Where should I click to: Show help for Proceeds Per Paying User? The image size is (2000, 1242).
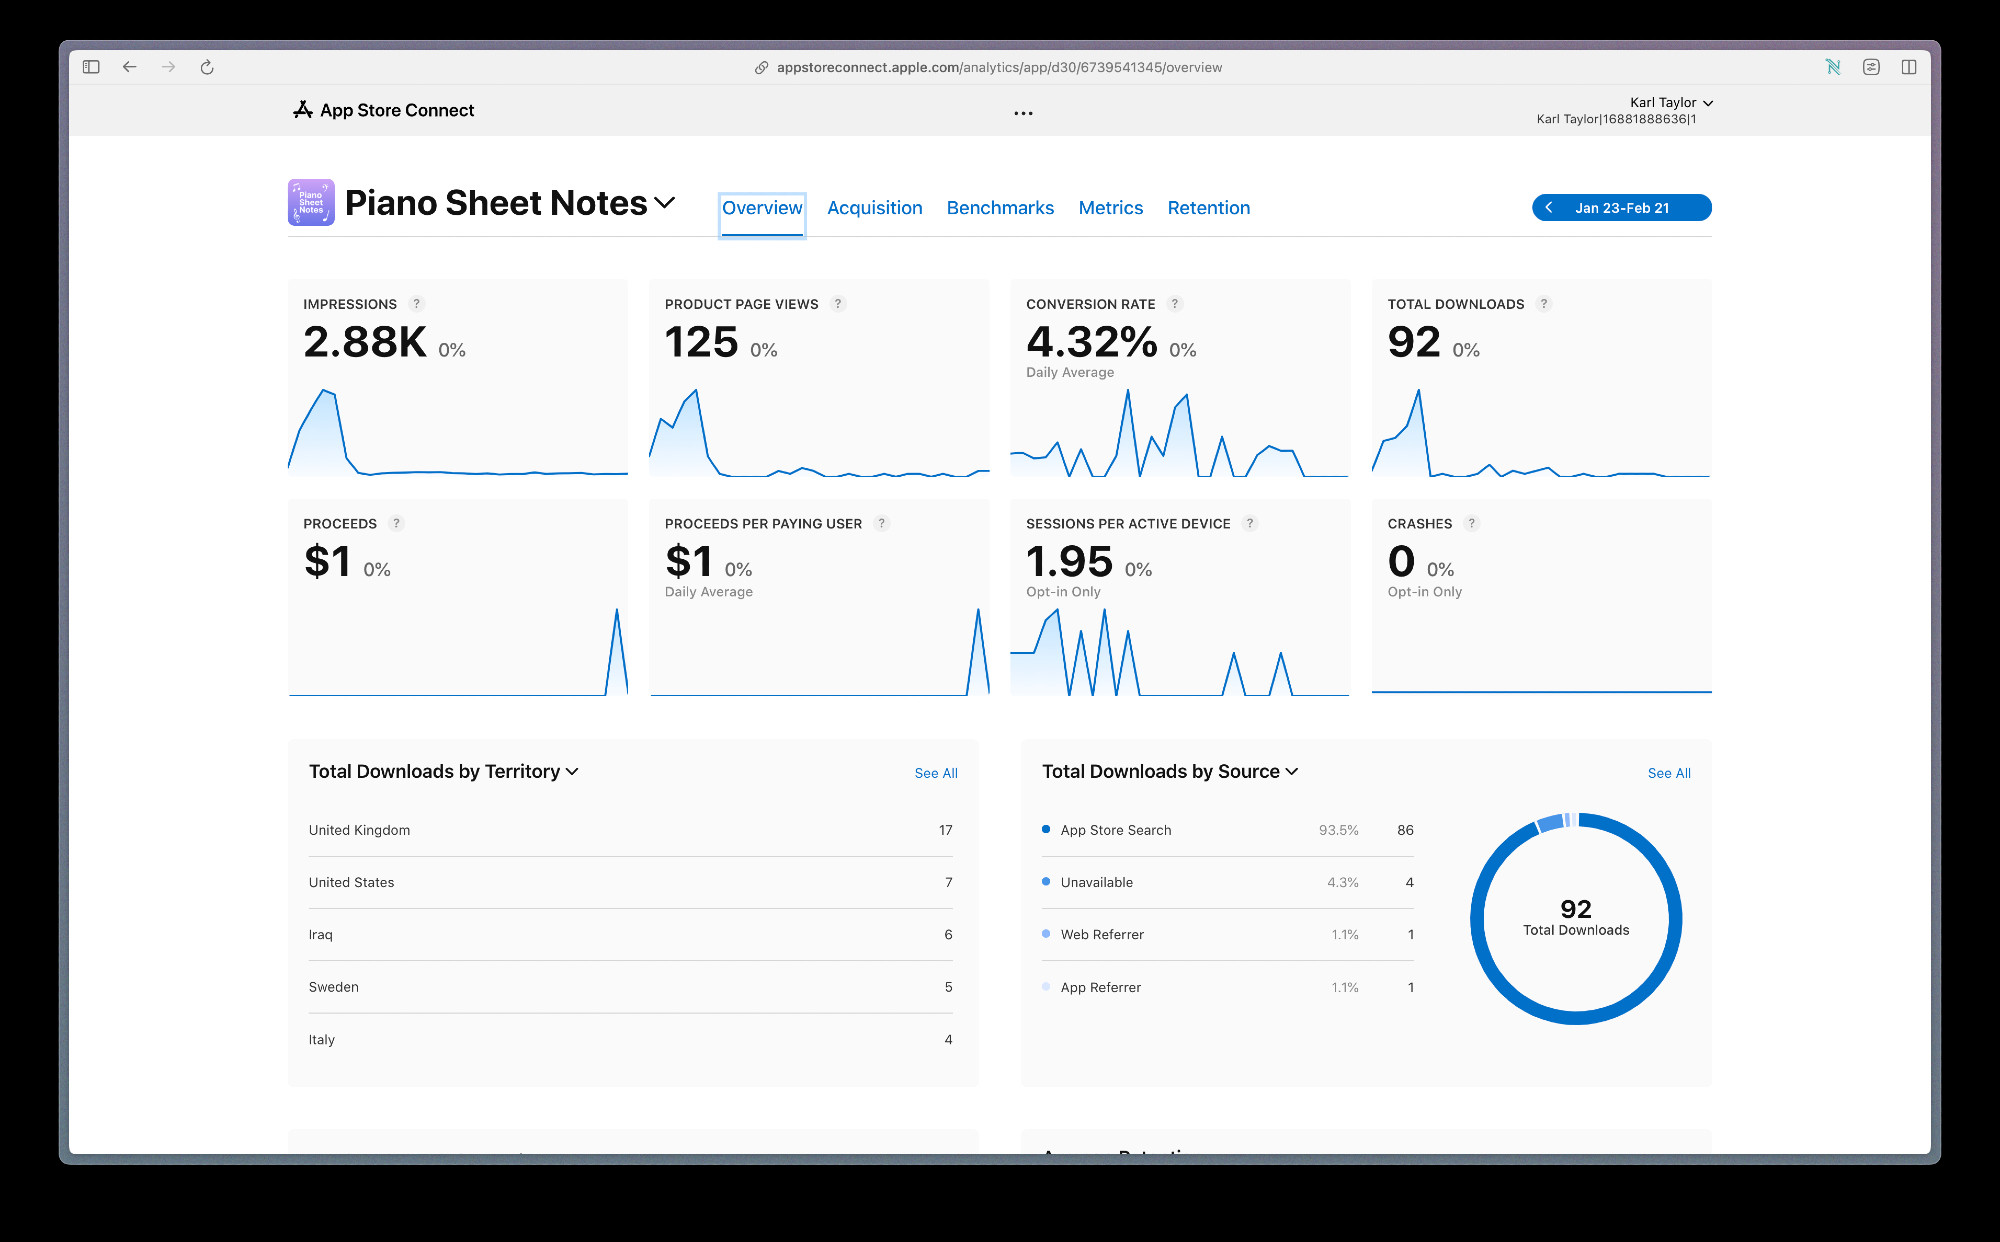(881, 523)
